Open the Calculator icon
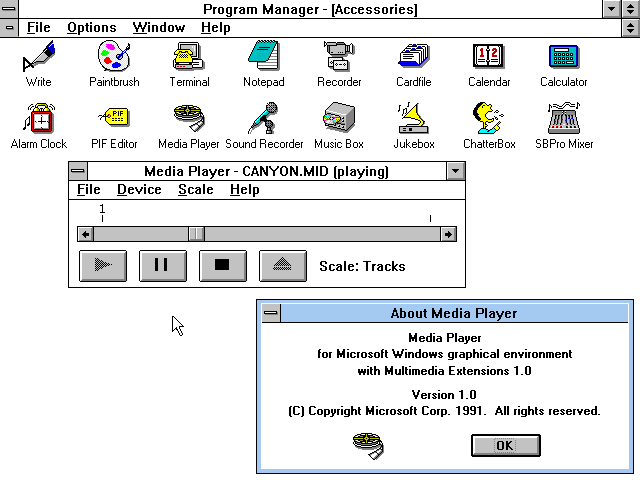Image resolution: width=640 pixels, height=480 pixels. (x=564, y=56)
